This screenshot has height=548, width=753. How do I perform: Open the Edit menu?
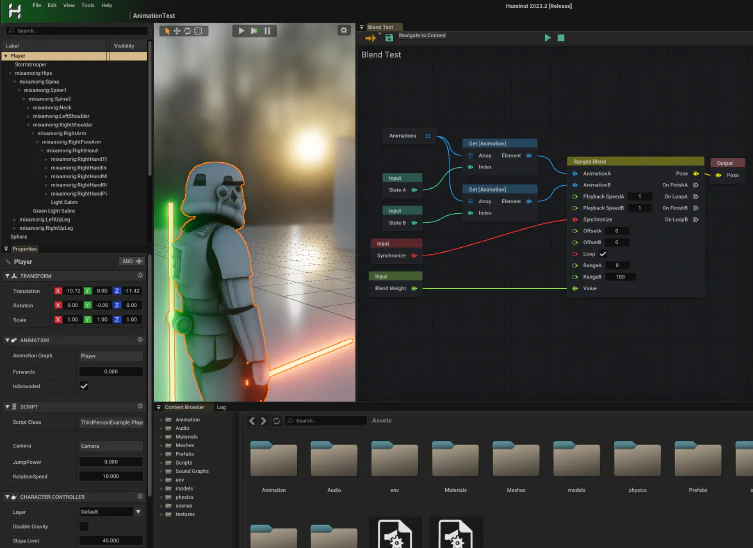pyautogui.click(x=52, y=5)
